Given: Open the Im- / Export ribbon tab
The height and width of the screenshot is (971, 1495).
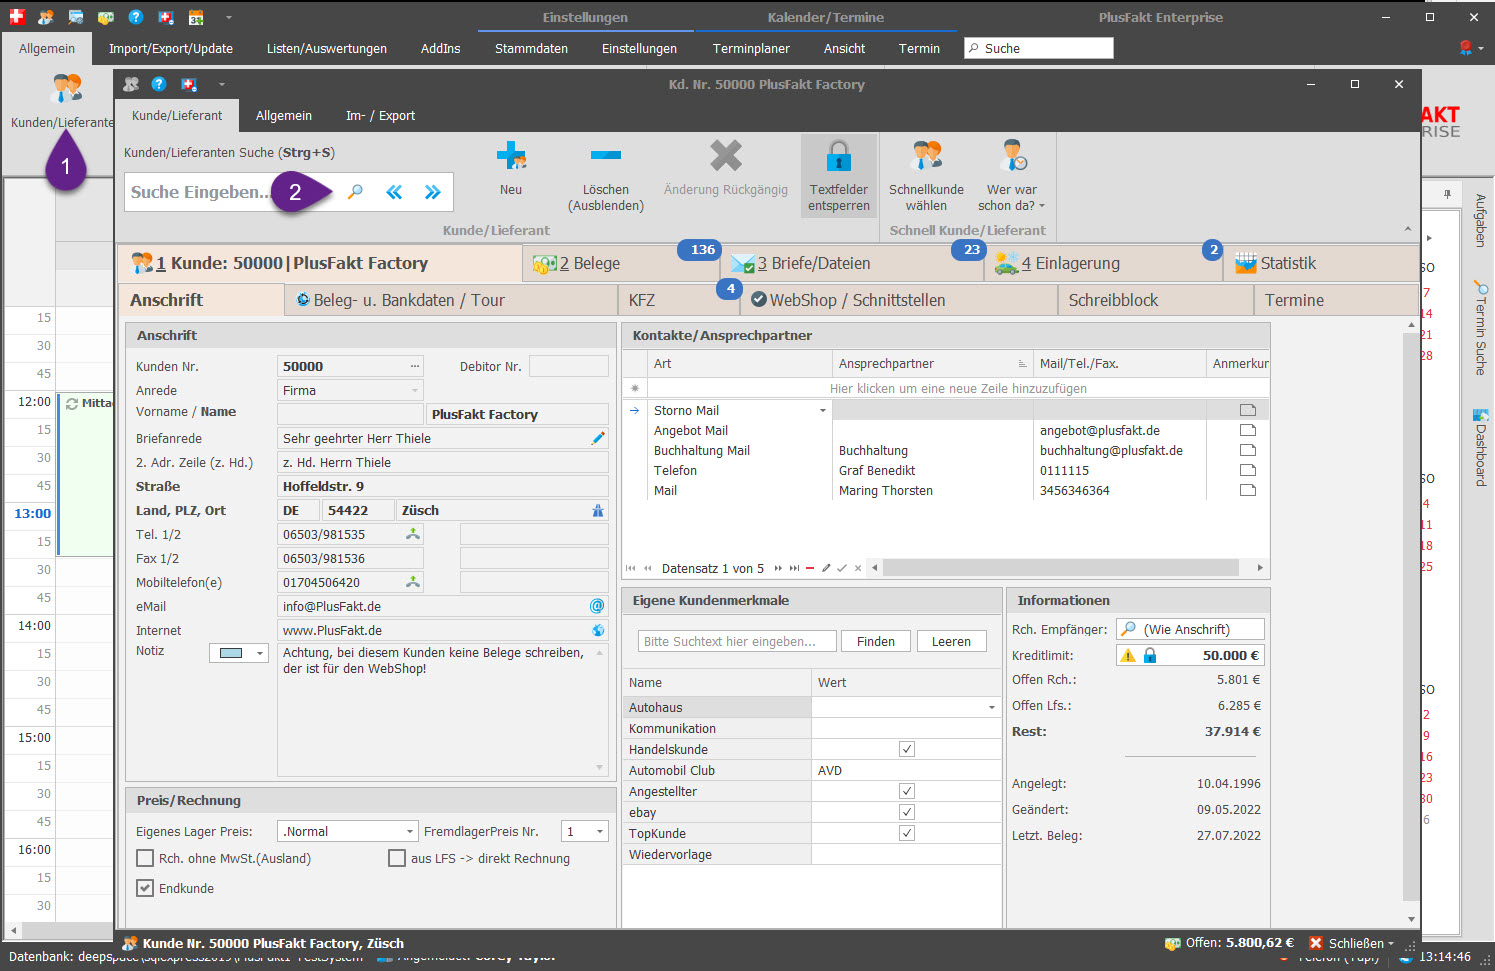Looking at the screenshot, I should pyautogui.click(x=380, y=116).
